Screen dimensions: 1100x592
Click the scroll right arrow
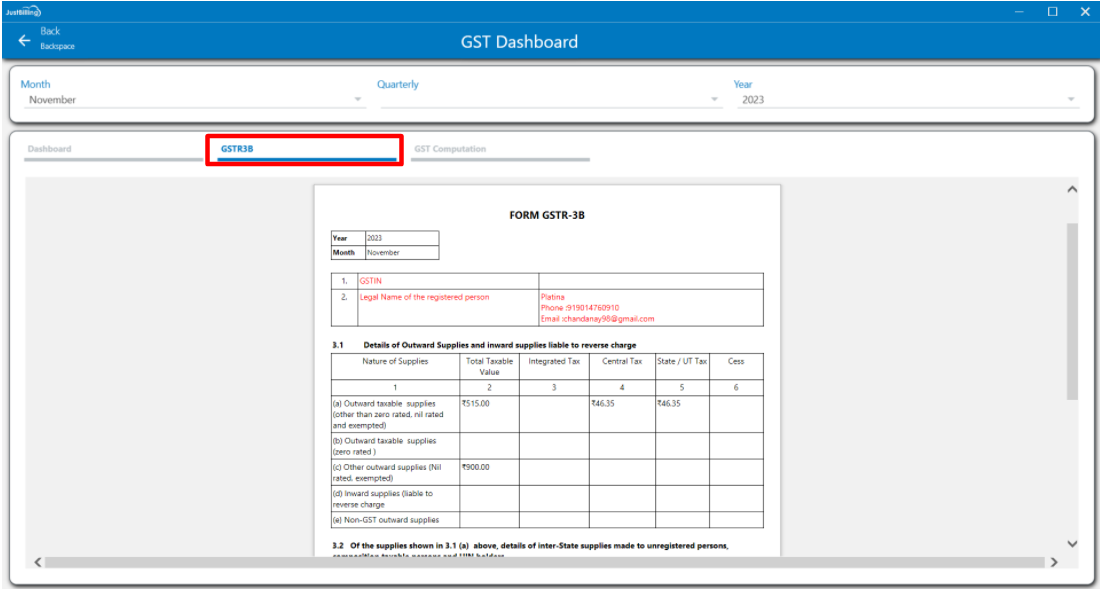pos(1053,562)
